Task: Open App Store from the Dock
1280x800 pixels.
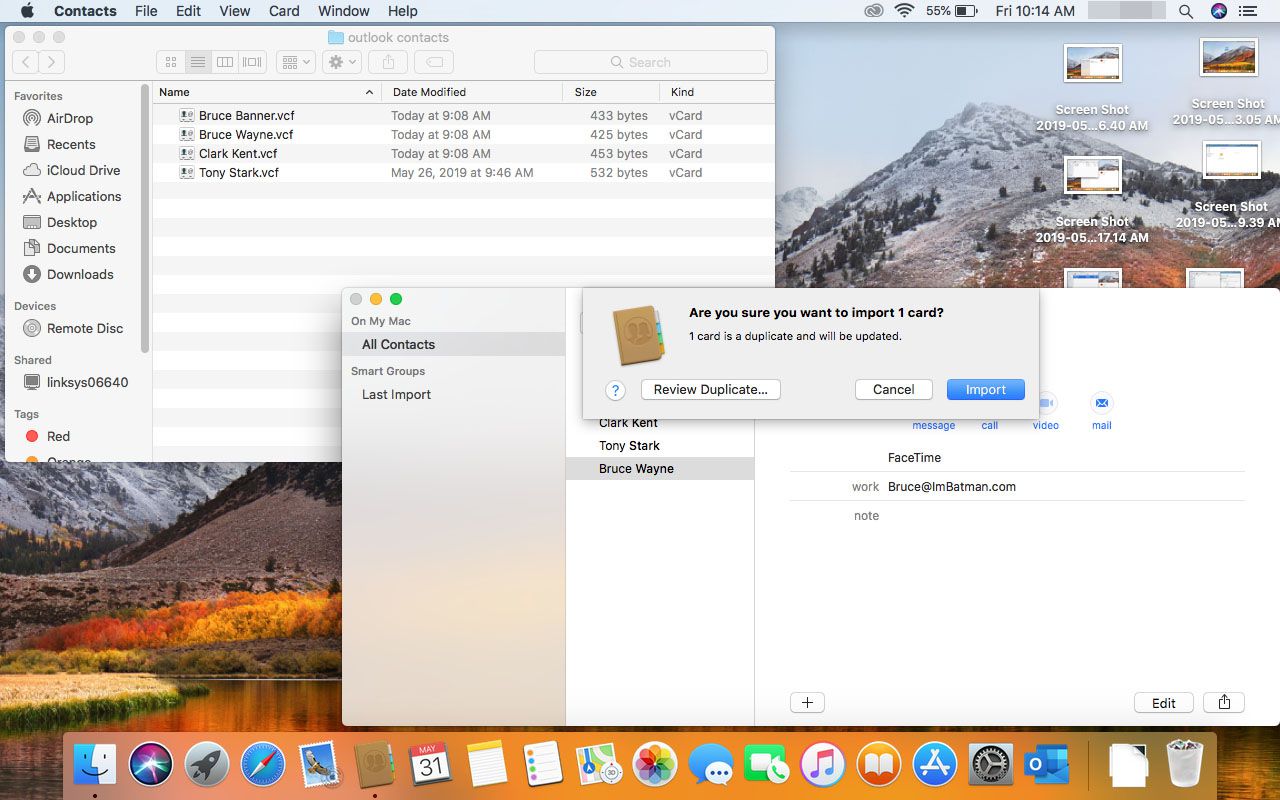Action: [x=935, y=765]
